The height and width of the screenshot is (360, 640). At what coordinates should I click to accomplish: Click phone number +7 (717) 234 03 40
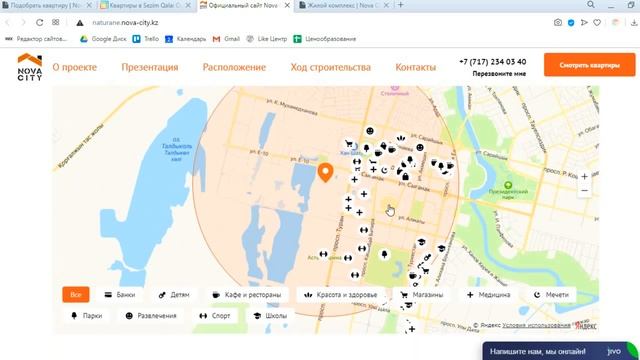click(493, 62)
